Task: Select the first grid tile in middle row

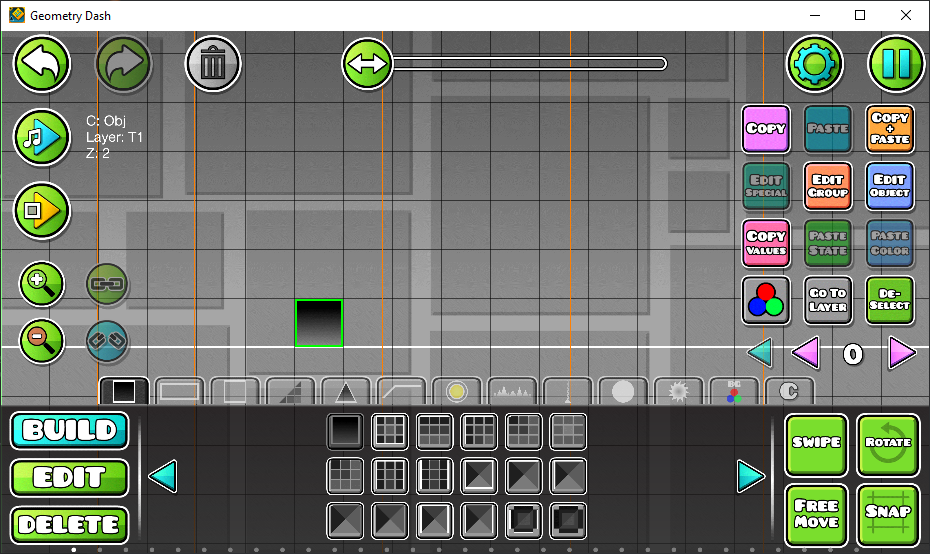Action: pos(345,476)
